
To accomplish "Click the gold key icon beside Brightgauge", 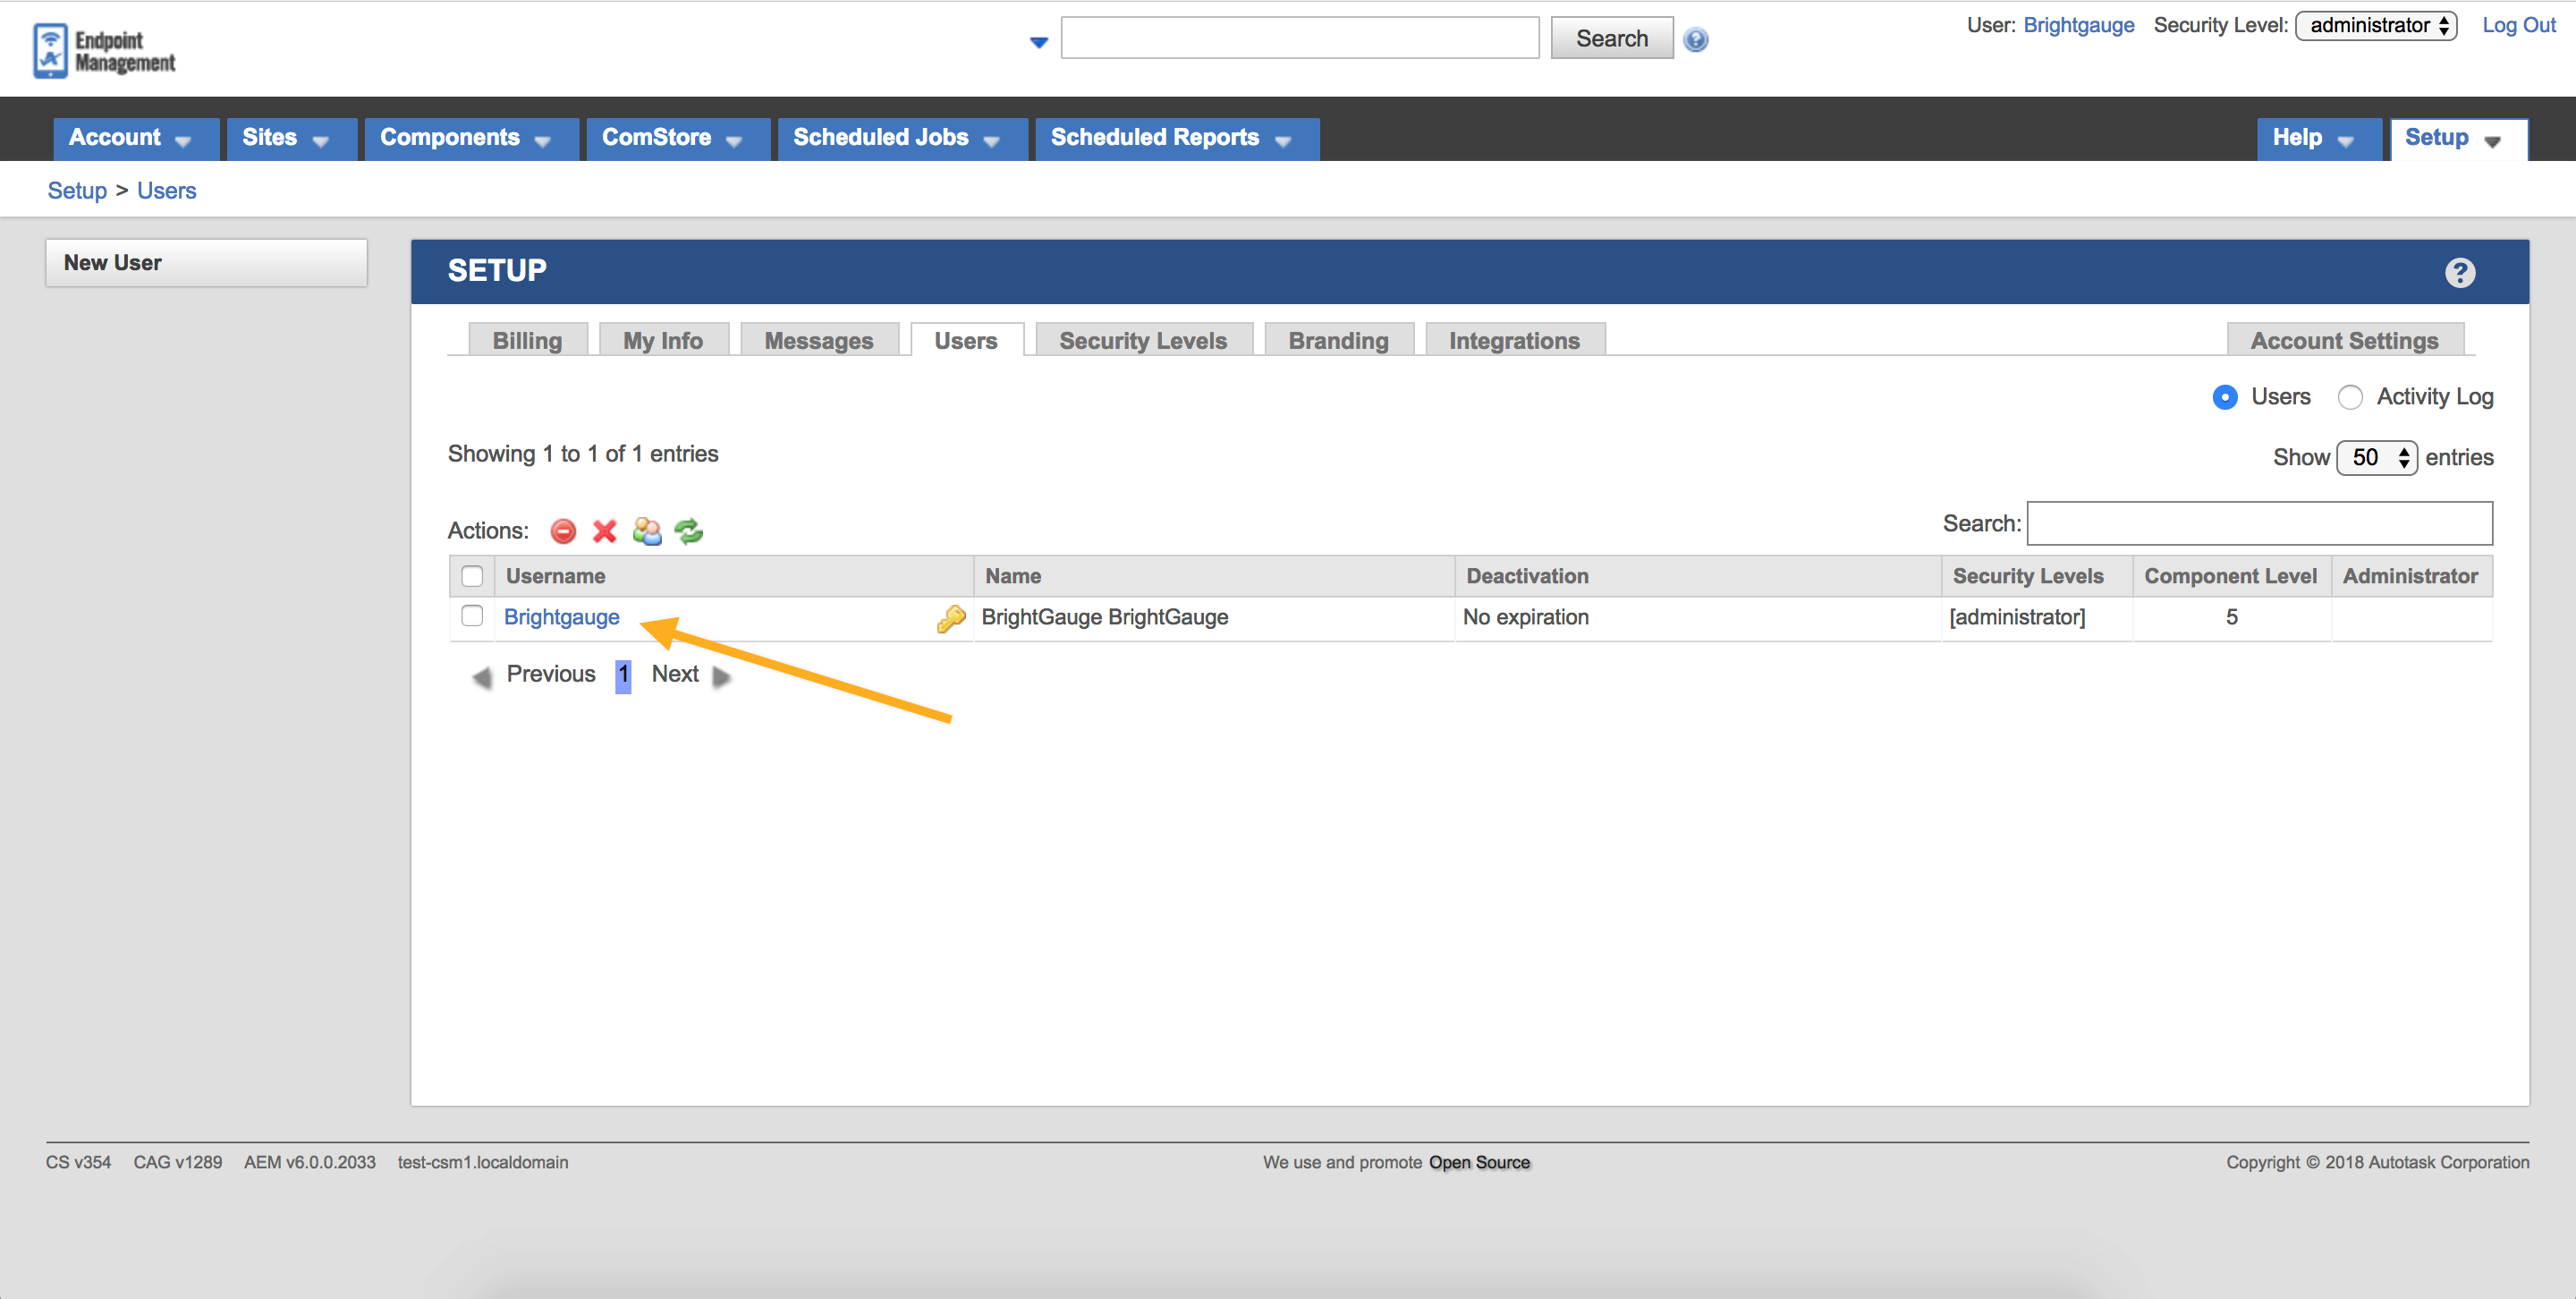I will pos(950,619).
